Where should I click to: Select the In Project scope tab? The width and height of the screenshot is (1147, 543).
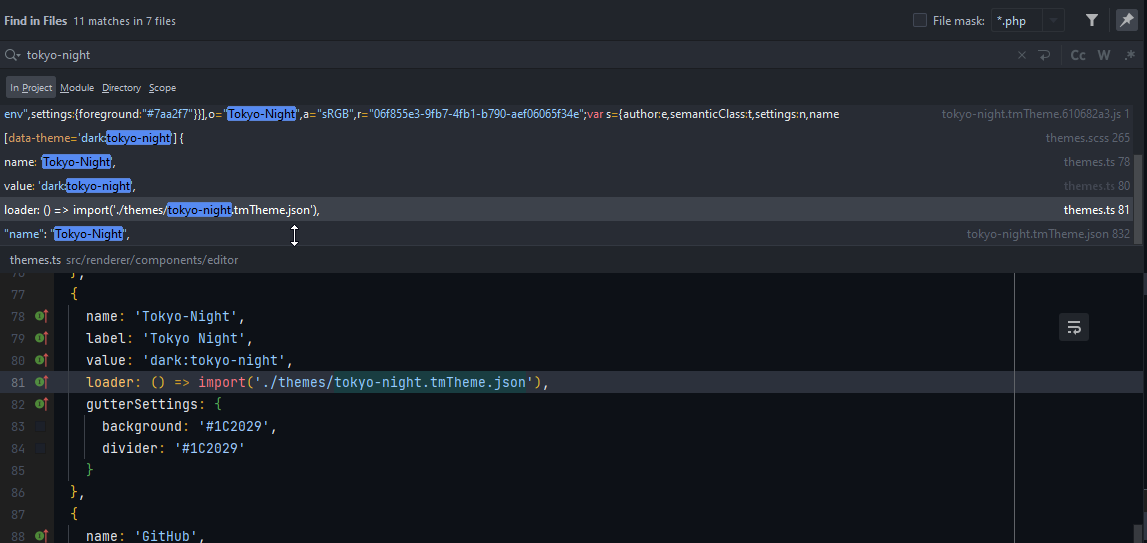click(x=31, y=88)
